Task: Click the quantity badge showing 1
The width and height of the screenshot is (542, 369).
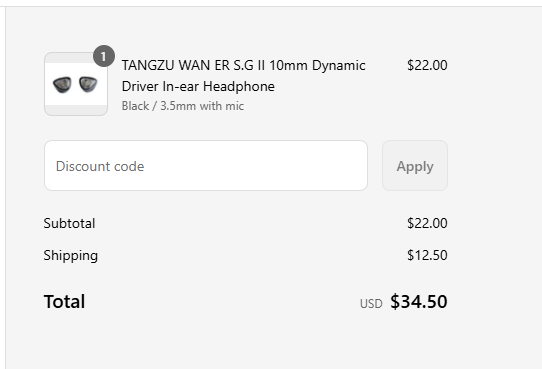Action: coord(104,56)
